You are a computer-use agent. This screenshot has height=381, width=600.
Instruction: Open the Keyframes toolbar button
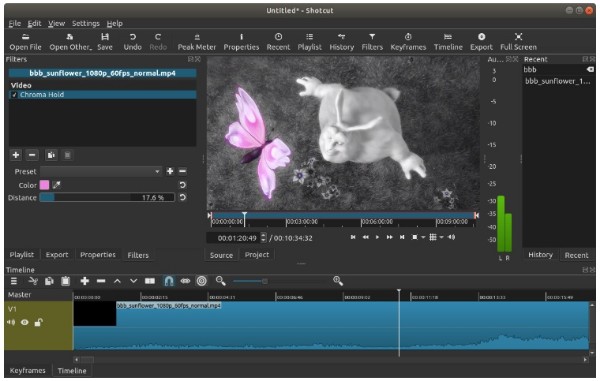pos(408,42)
